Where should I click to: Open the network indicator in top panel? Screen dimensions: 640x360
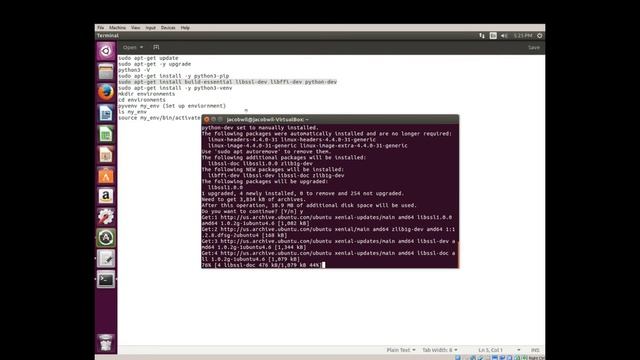[482, 36]
